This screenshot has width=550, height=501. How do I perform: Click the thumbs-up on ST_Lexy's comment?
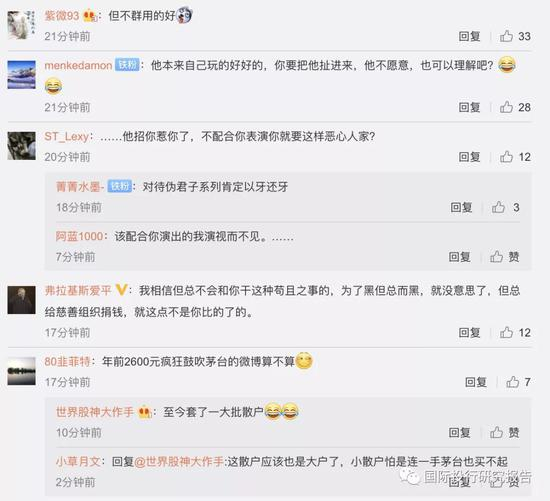coord(506,156)
